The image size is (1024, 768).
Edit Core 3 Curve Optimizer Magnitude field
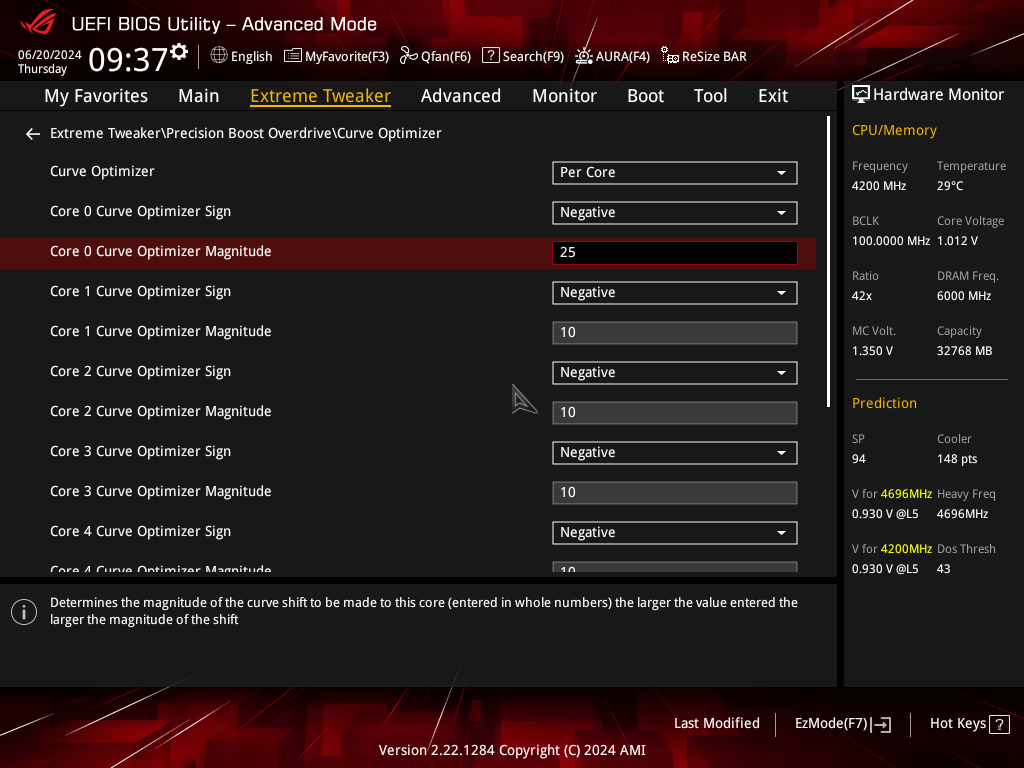coord(675,492)
